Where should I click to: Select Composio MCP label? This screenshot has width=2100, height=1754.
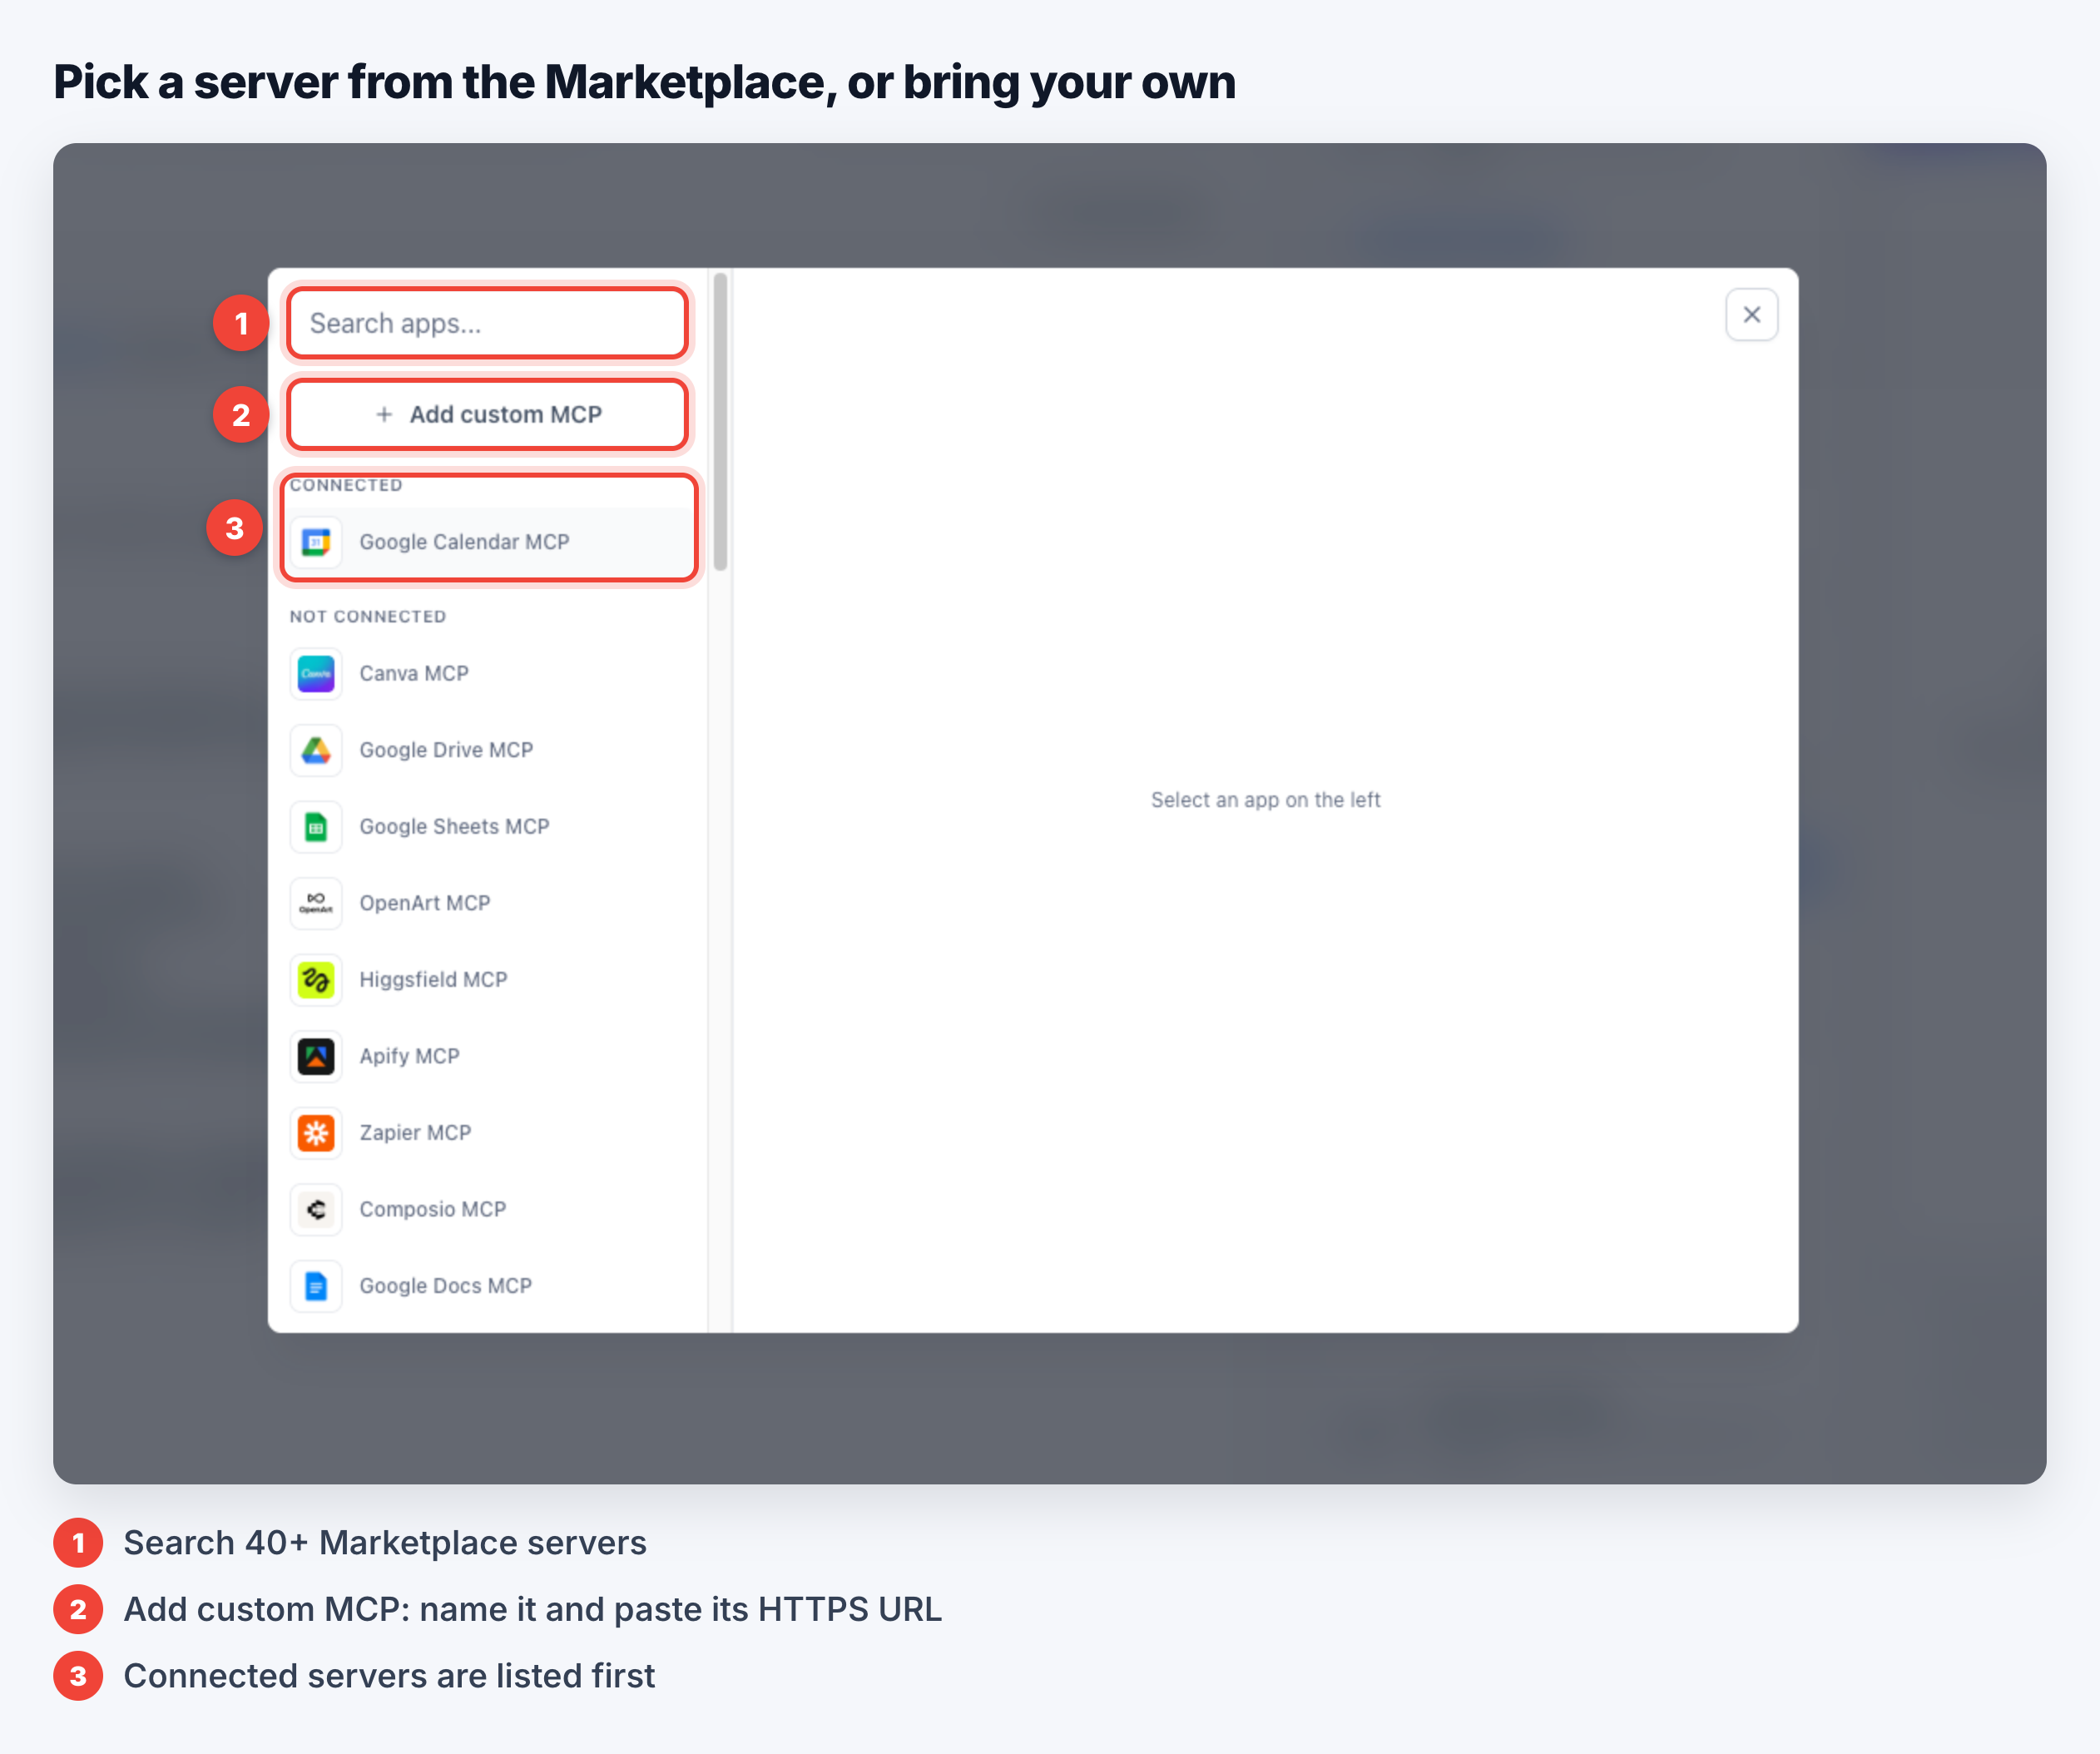[433, 1209]
